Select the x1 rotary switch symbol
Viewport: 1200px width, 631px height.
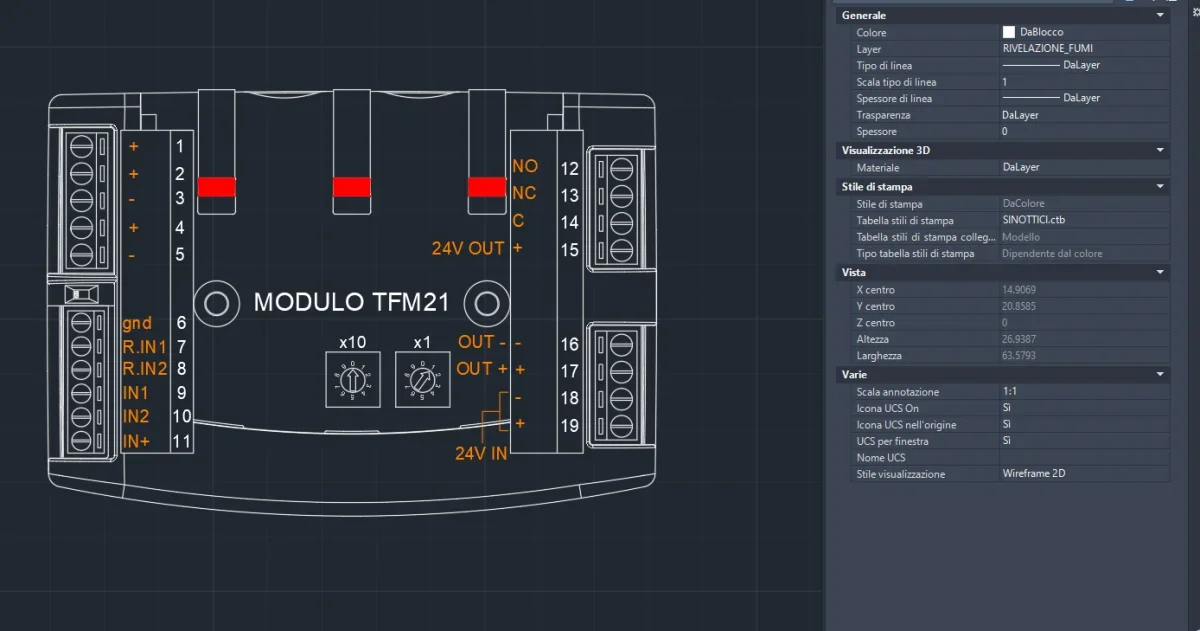click(x=421, y=379)
